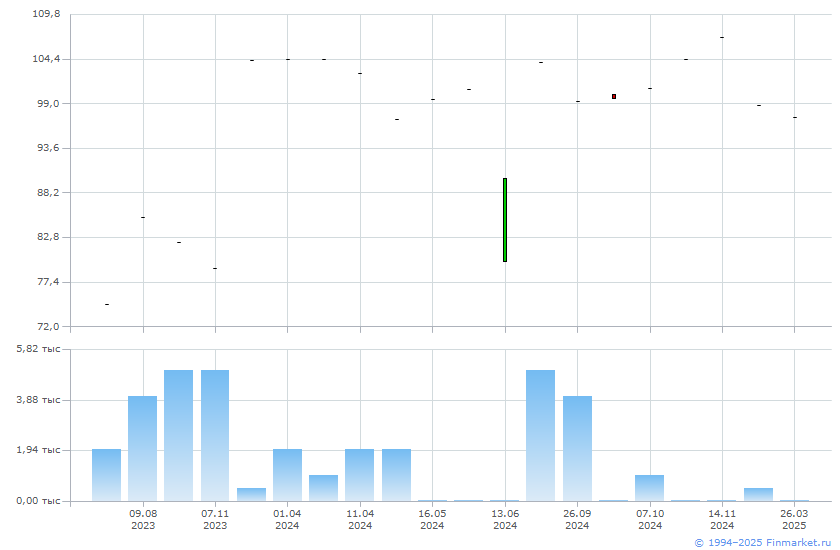Click the '104,4' price axis label
Image resolution: width=840 pixels, height=550 pixels.
coord(47,58)
